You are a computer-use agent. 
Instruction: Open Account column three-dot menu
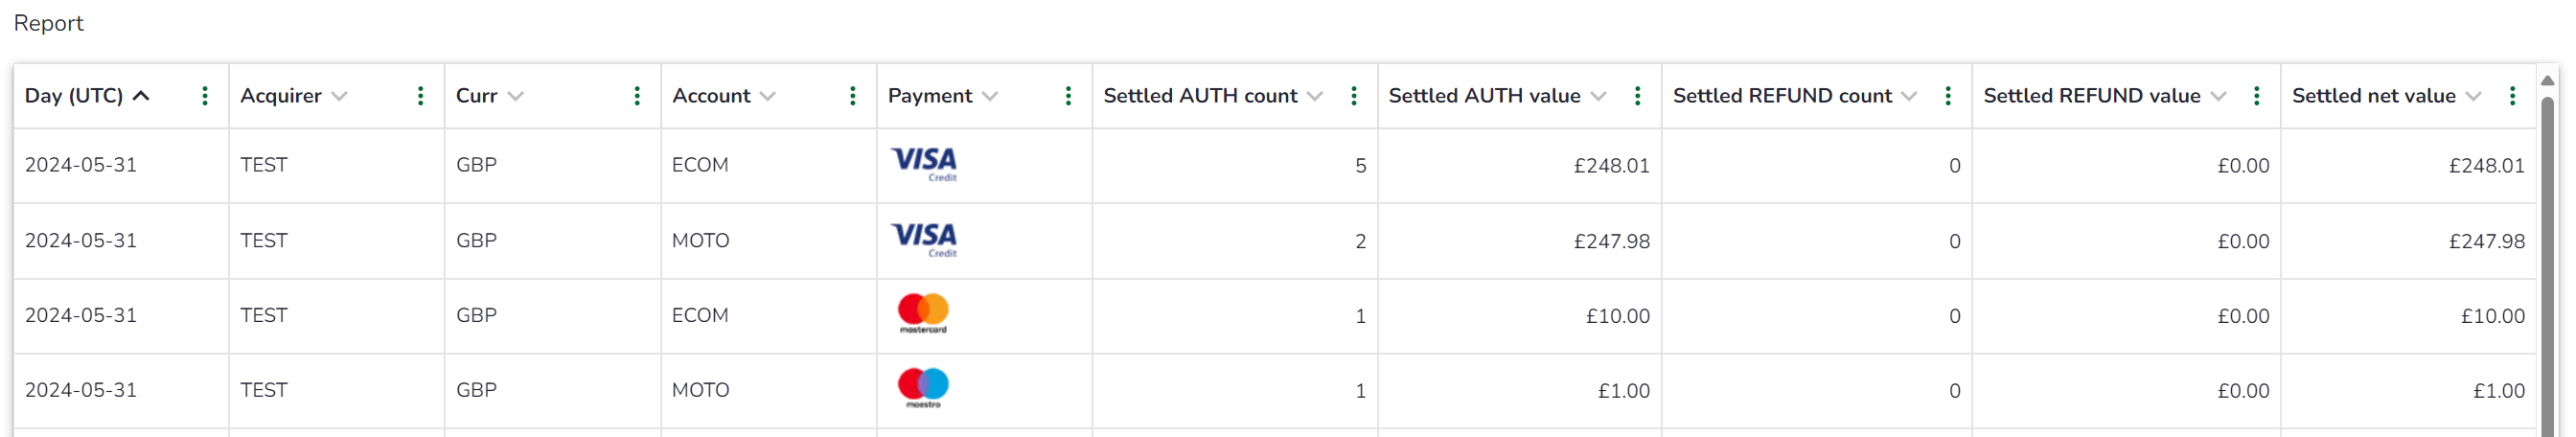(853, 96)
